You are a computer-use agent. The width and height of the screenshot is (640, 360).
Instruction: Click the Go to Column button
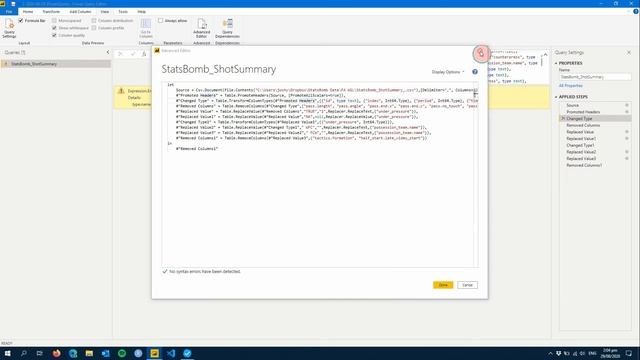[x=146, y=28]
